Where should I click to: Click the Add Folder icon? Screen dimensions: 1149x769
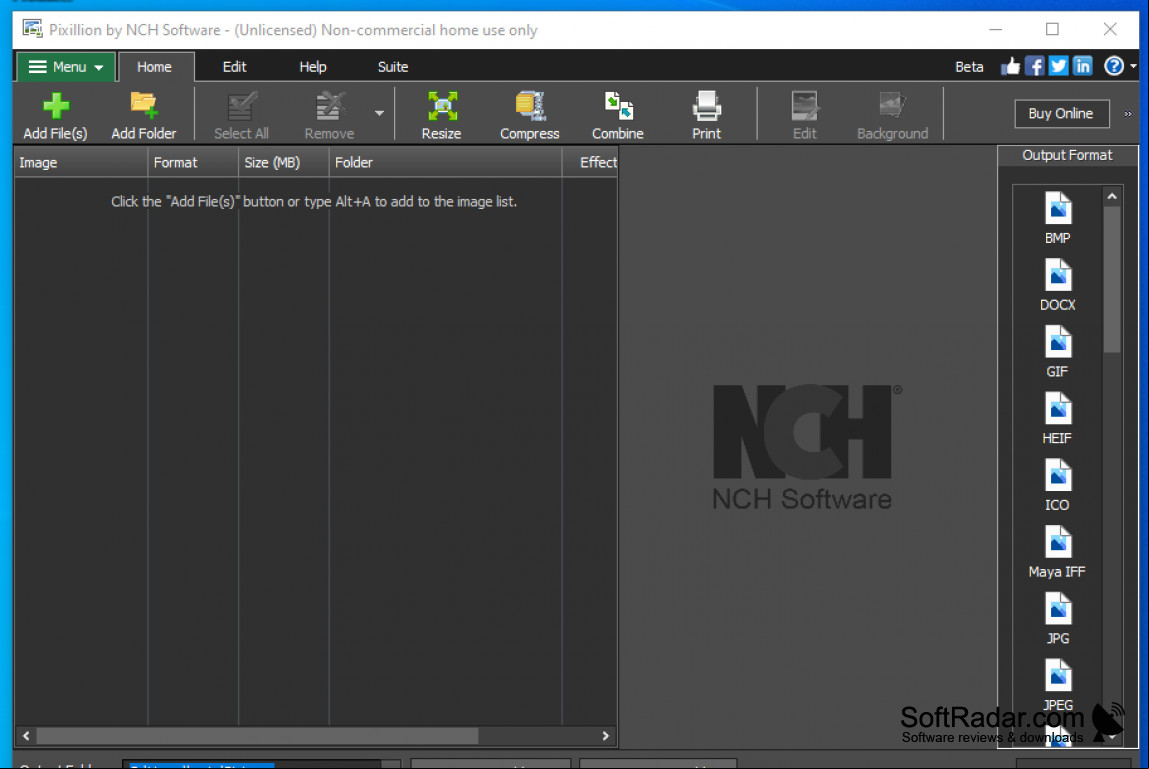tap(144, 106)
